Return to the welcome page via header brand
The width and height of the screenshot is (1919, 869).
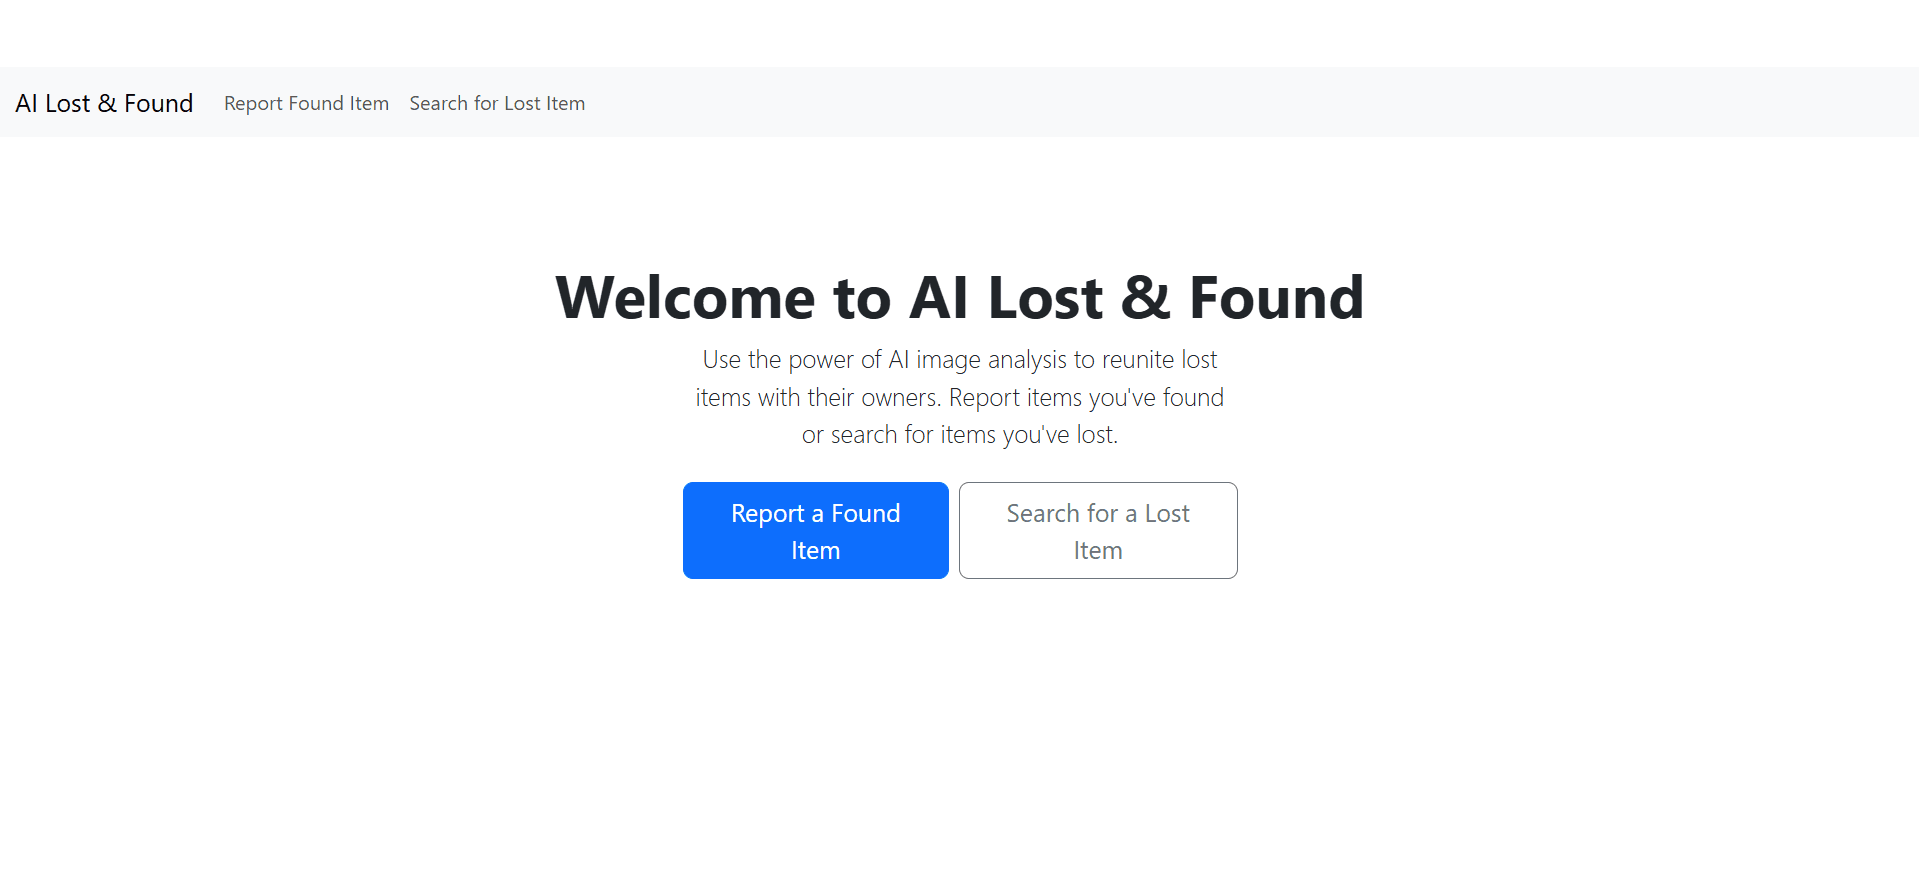coord(104,103)
